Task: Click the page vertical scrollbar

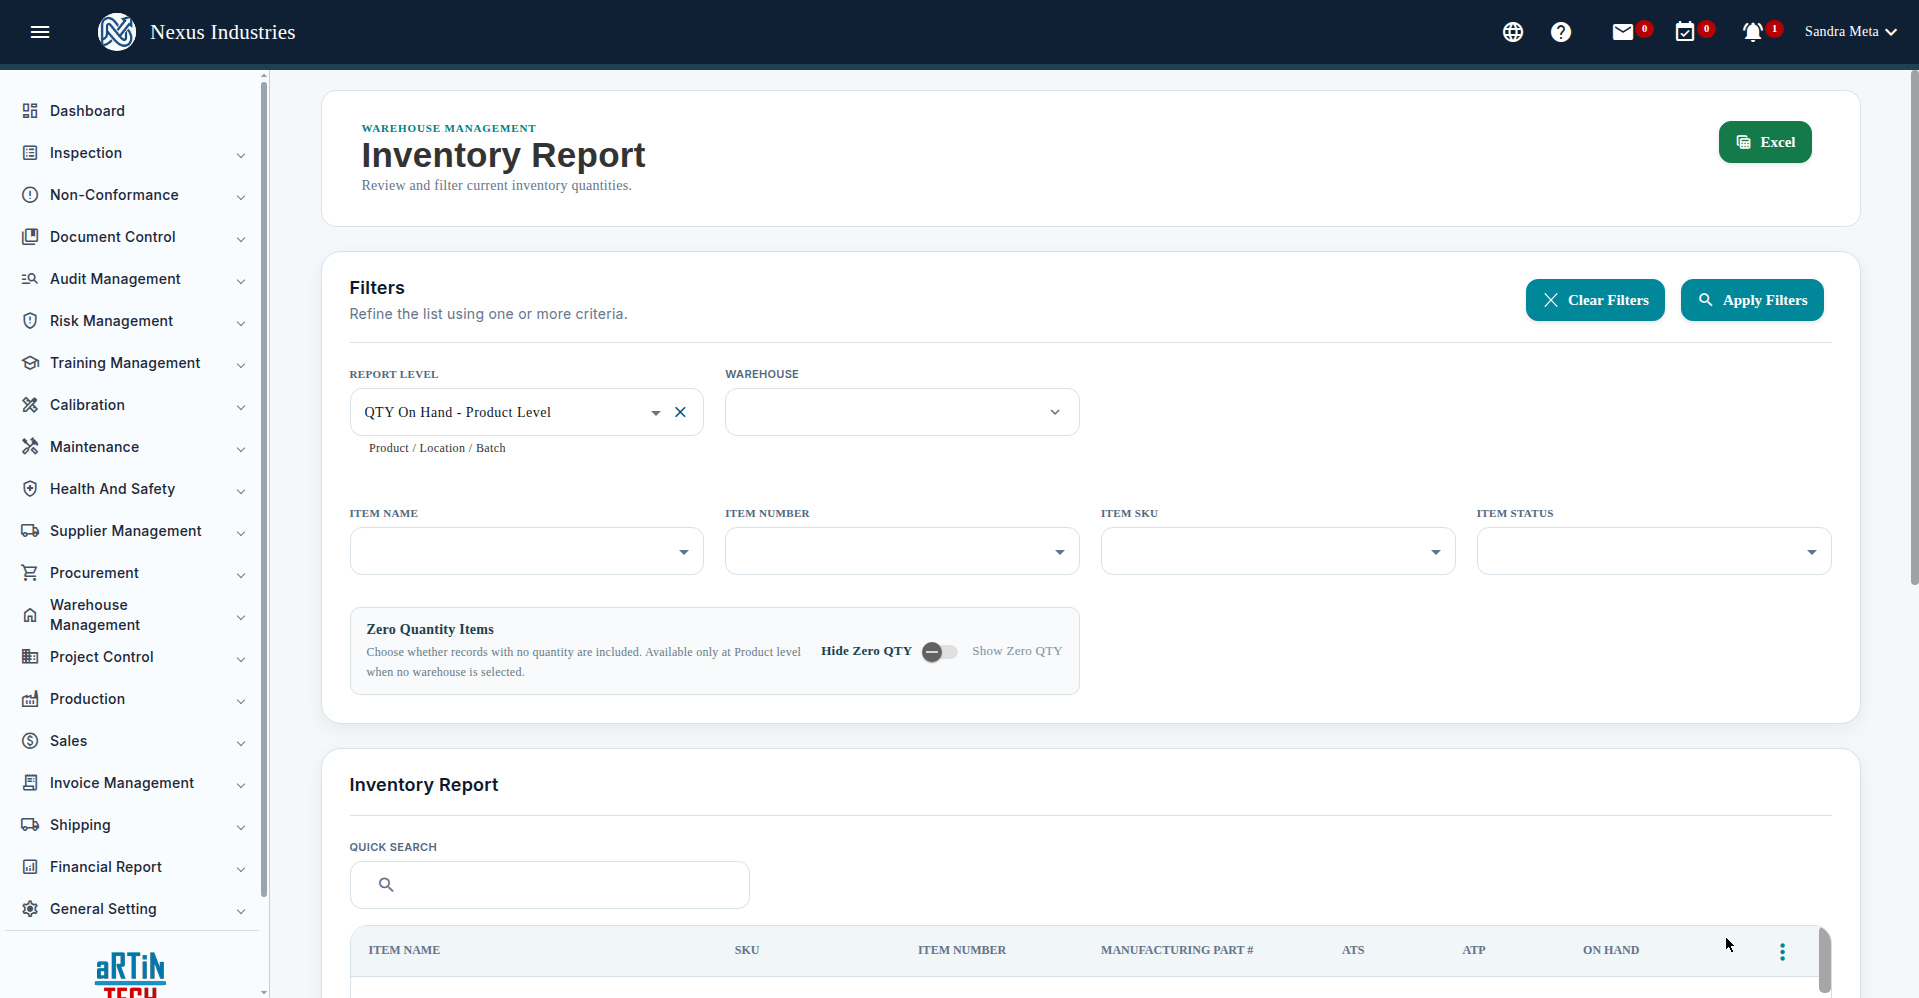Action: 1914,330
